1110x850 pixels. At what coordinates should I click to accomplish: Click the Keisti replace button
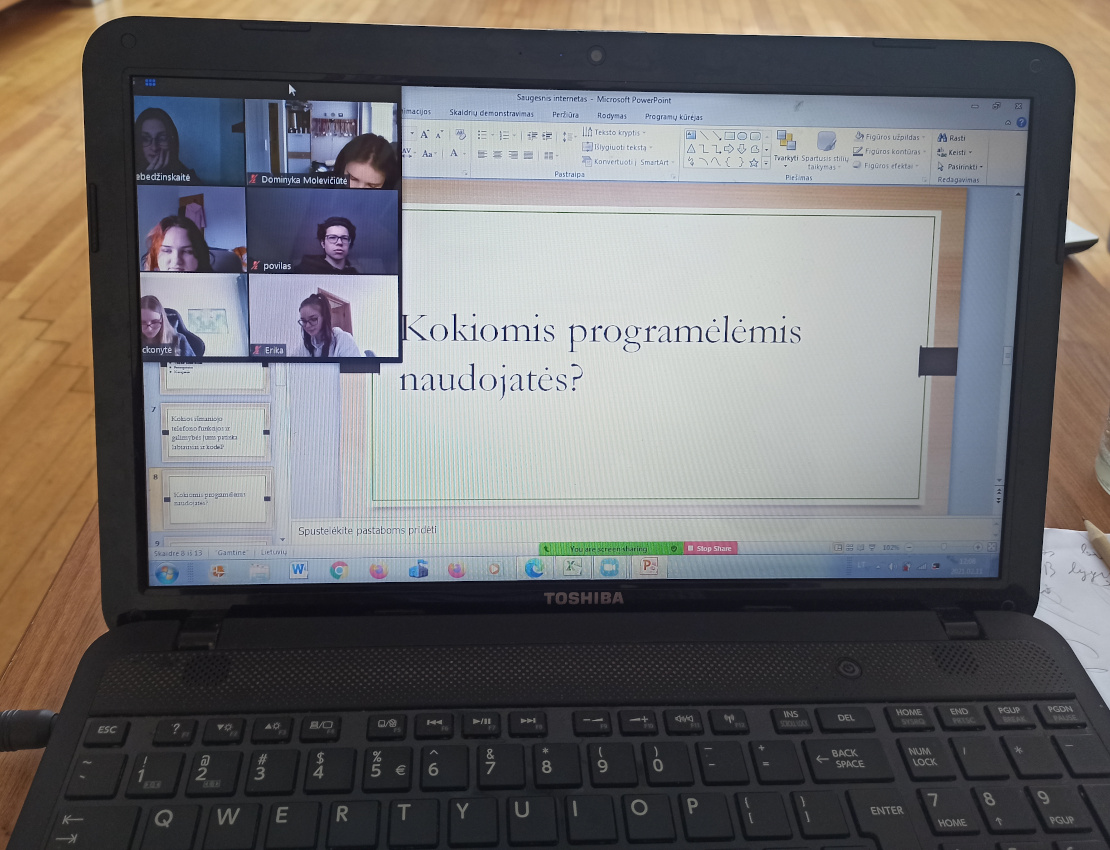click(955, 152)
